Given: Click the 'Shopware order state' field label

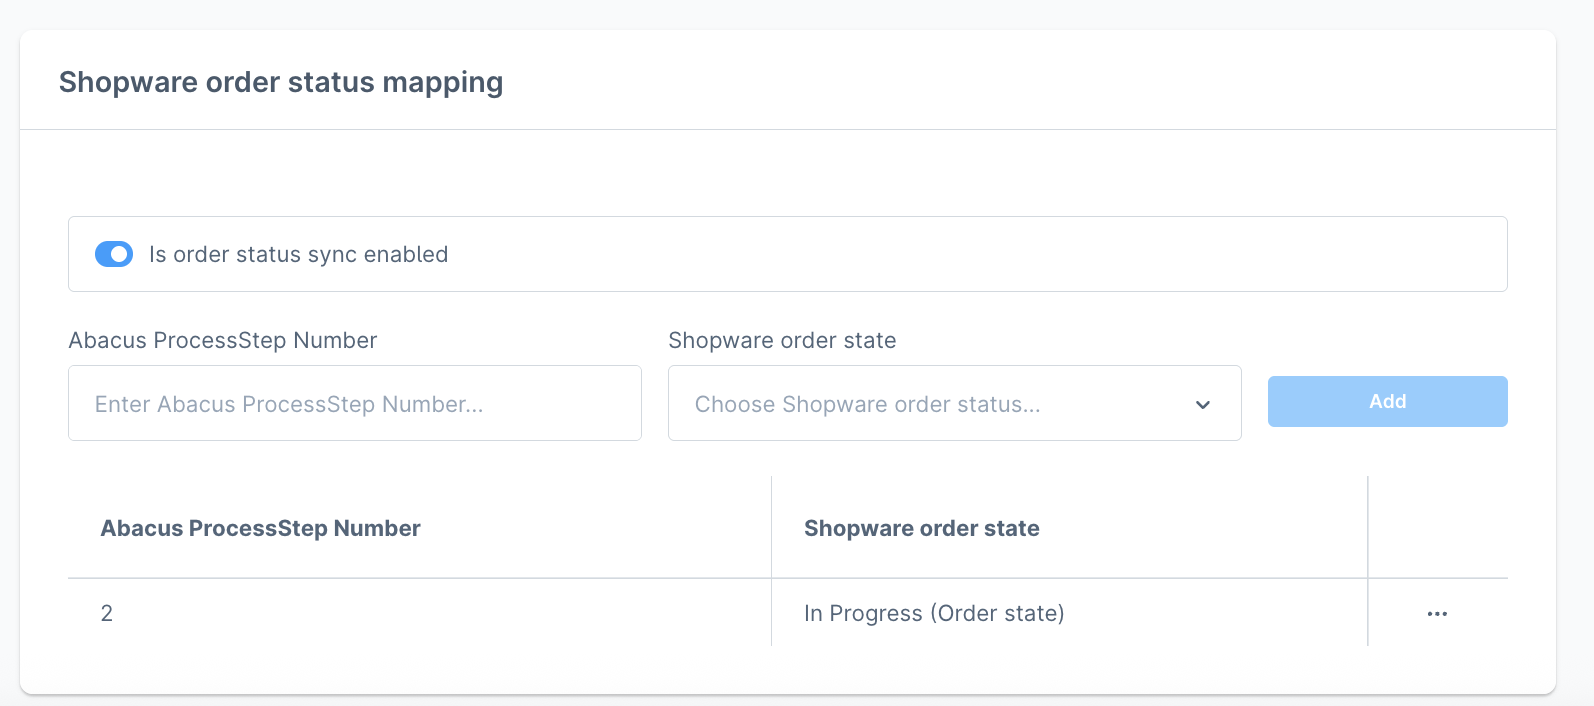Looking at the screenshot, I should (782, 340).
